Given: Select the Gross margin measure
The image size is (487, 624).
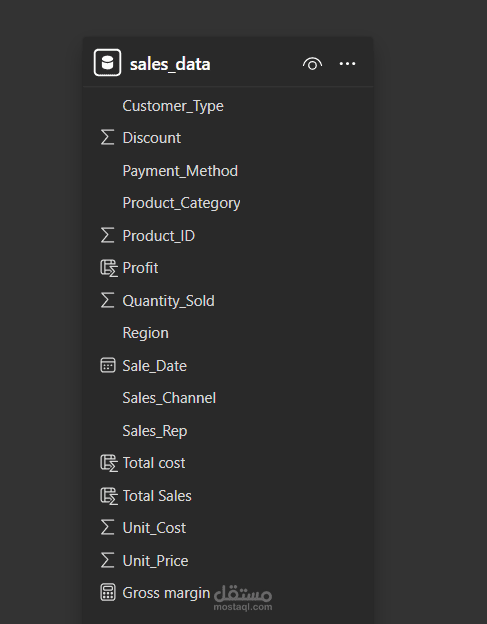Looking at the screenshot, I should pos(166,593).
